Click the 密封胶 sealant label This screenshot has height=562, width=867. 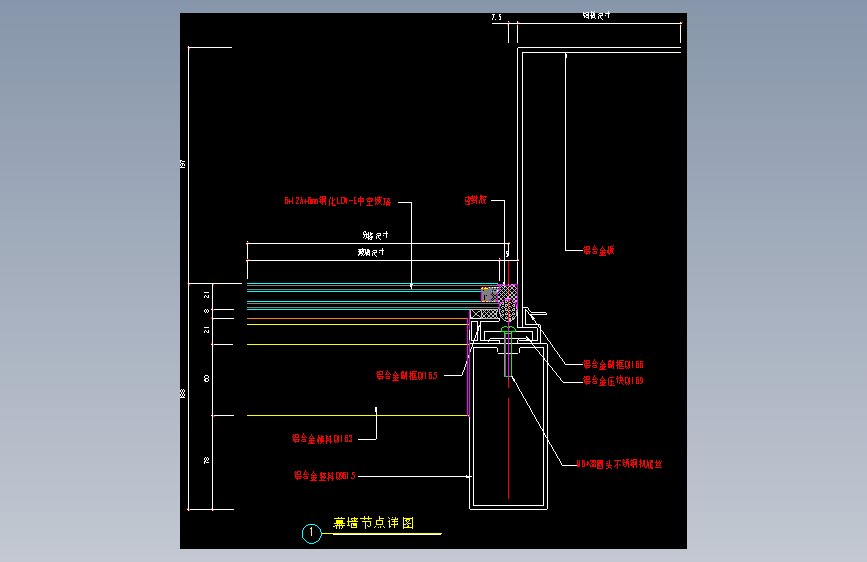[476, 200]
